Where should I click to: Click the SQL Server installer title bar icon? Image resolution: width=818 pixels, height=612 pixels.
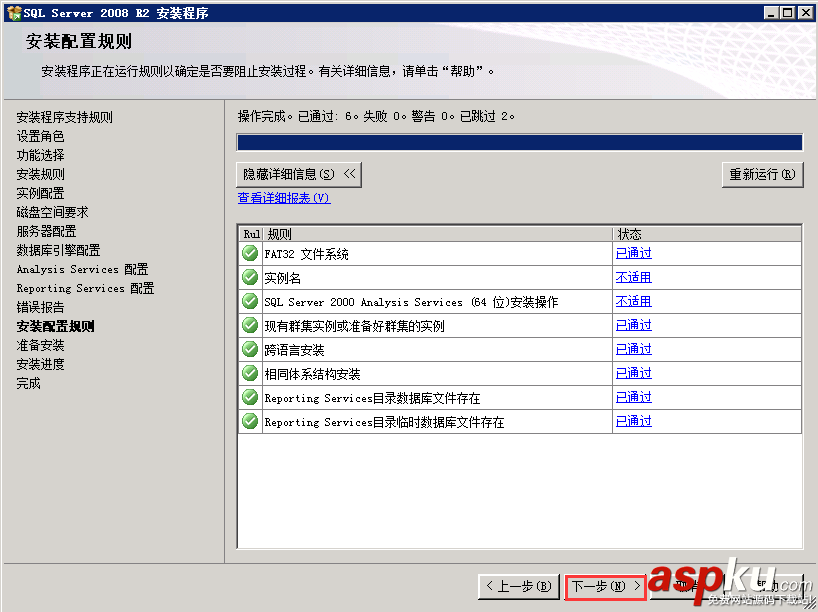tap(14, 13)
